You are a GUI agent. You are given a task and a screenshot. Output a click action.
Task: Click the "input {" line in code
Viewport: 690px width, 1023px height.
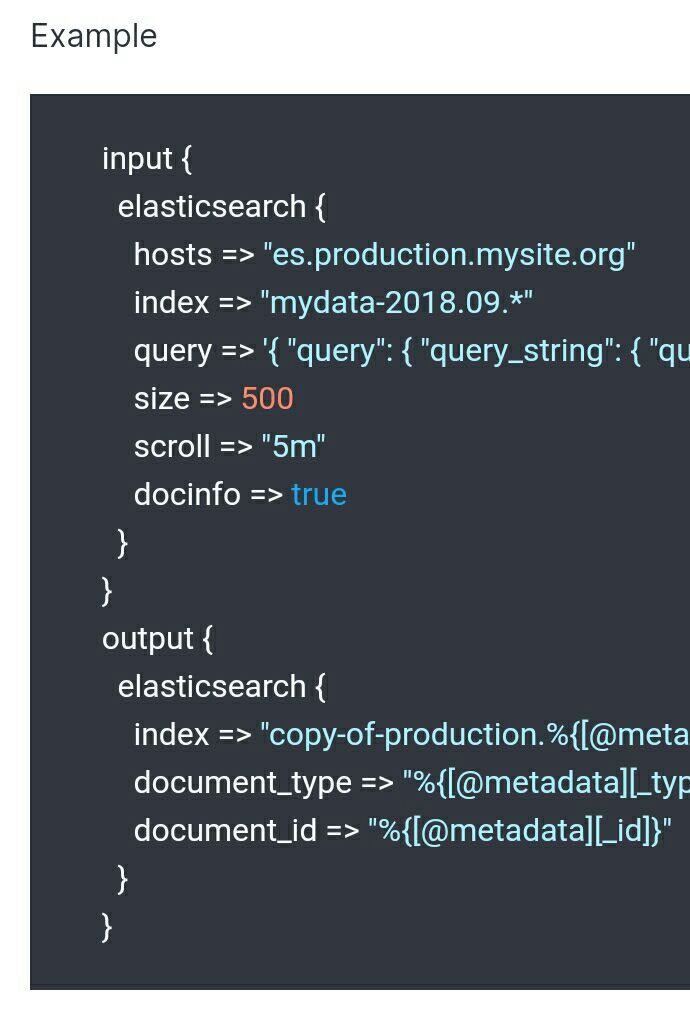[x=147, y=159]
